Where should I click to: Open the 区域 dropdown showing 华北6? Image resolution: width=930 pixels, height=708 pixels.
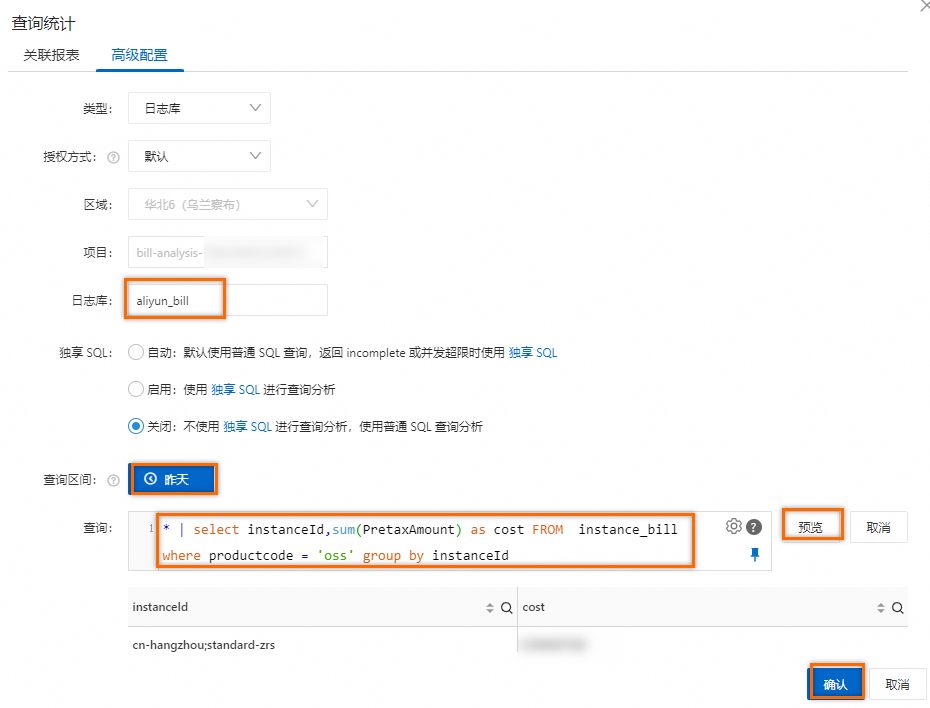point(228,204)
